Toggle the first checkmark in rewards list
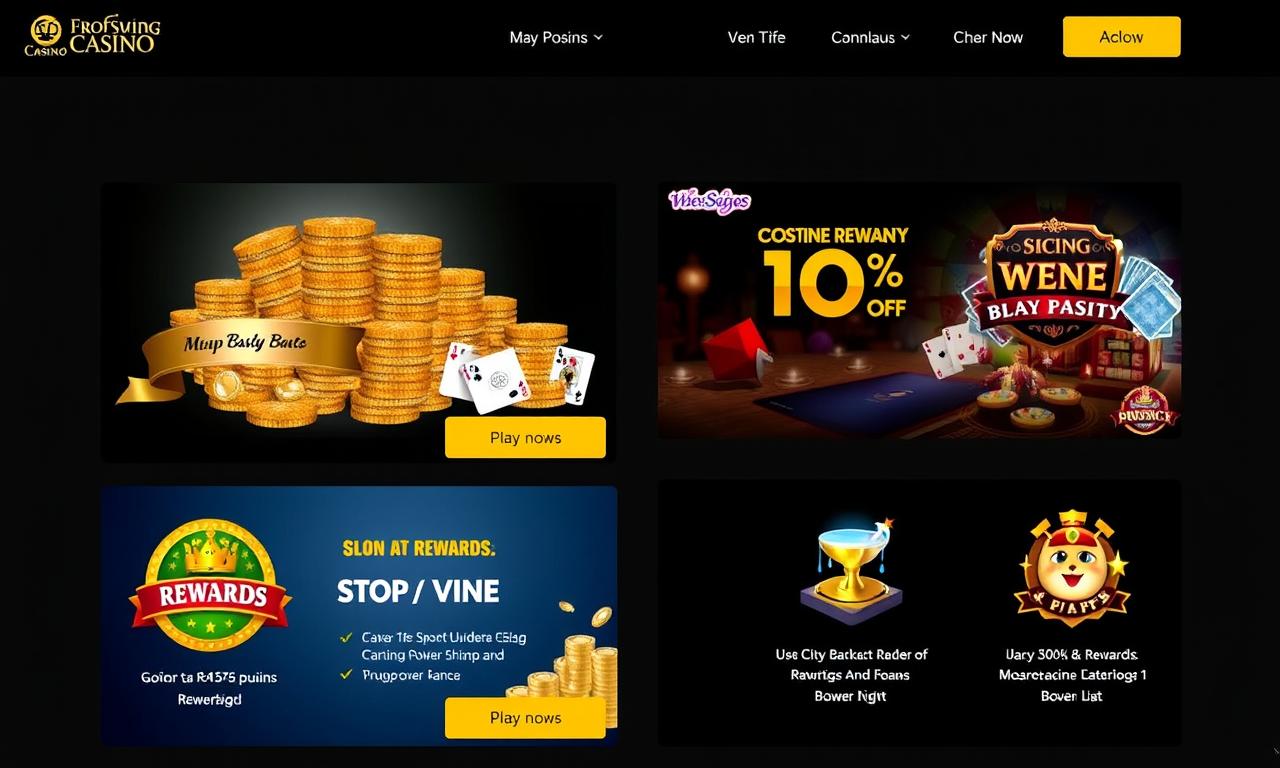Viewport: 1280px width, 768px height. 346,636
